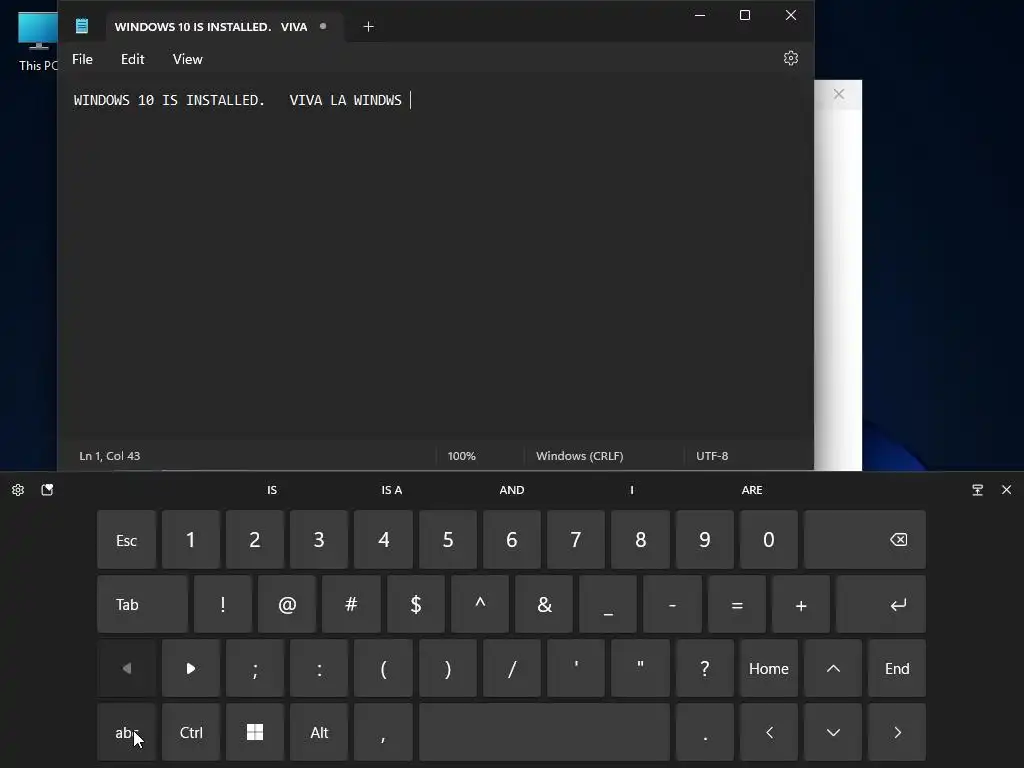Tap the plus sign key
This screenshot has height=768, width=1024.
pyautogui.click(x=801, y=604)
